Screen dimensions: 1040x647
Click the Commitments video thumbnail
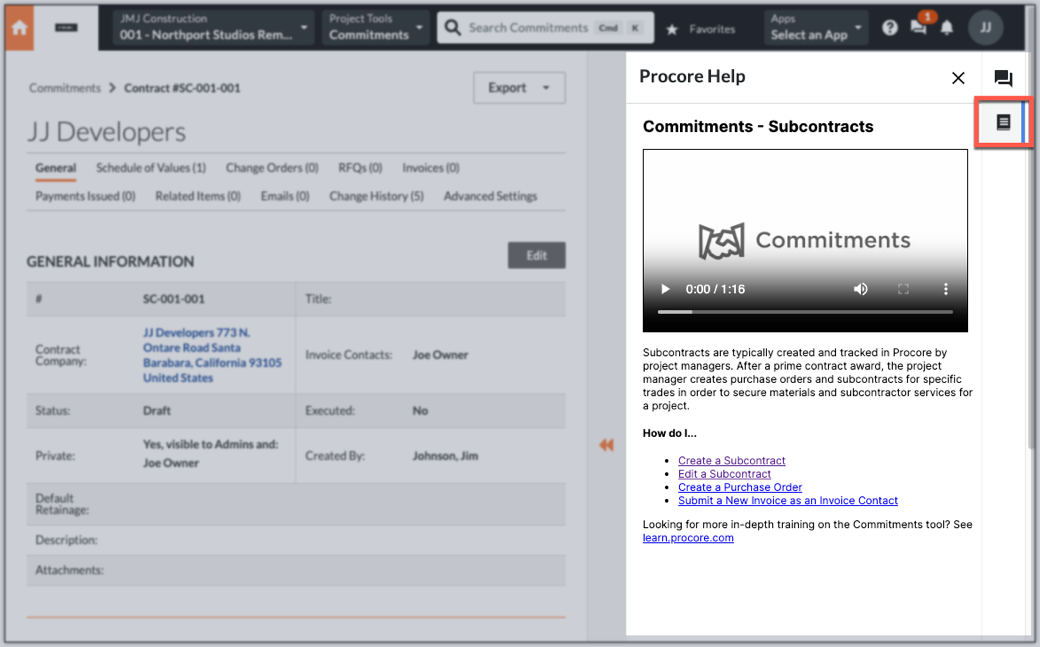805,240
